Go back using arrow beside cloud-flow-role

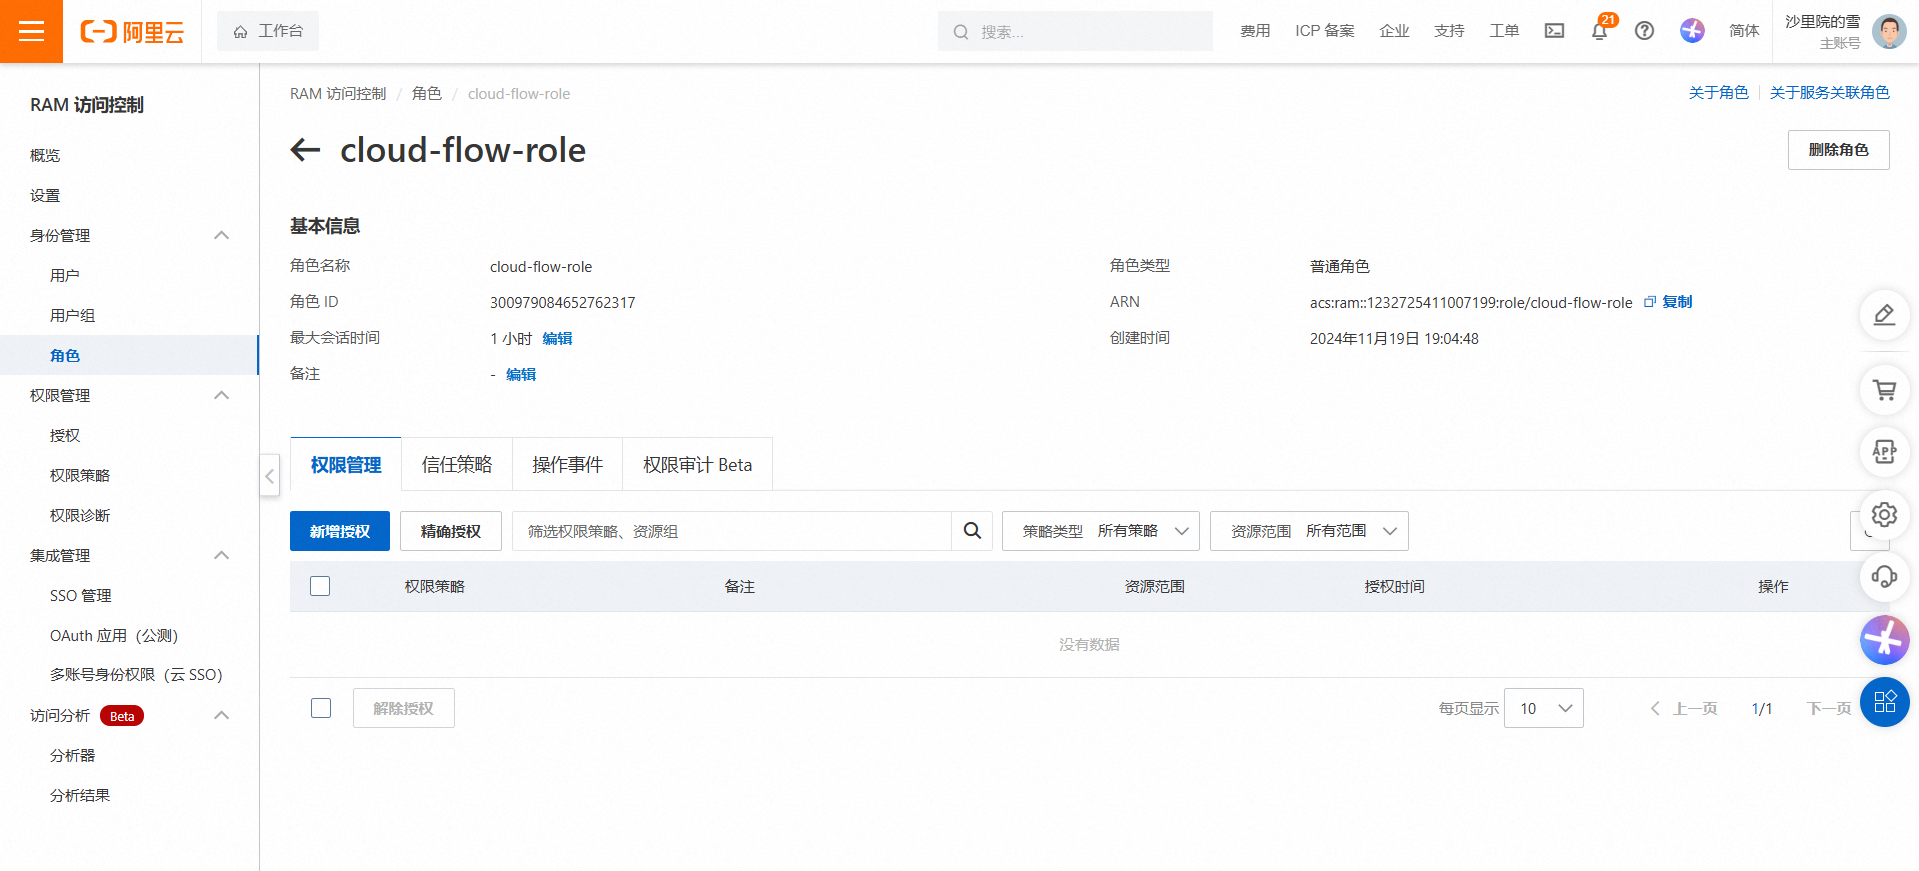tap(305, 150)
